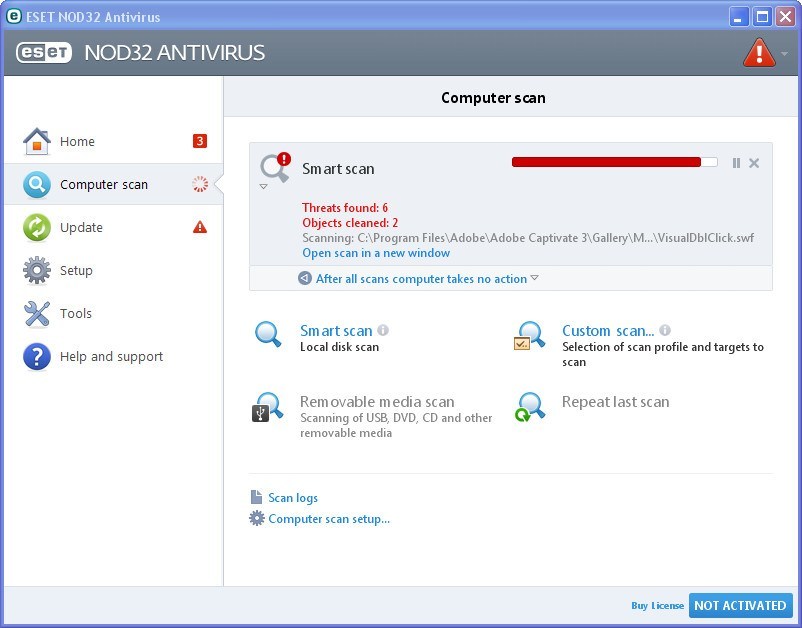Open Setup via the gear icon
Viewport: 802px width, 628px height.
click(36, 270)
